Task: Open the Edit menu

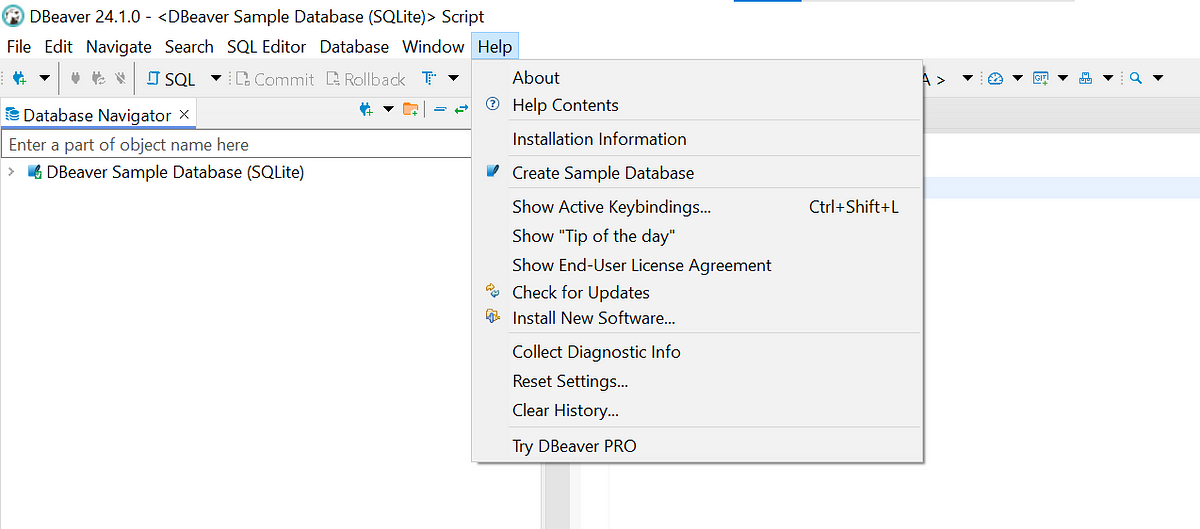Action: coord(58,46)
